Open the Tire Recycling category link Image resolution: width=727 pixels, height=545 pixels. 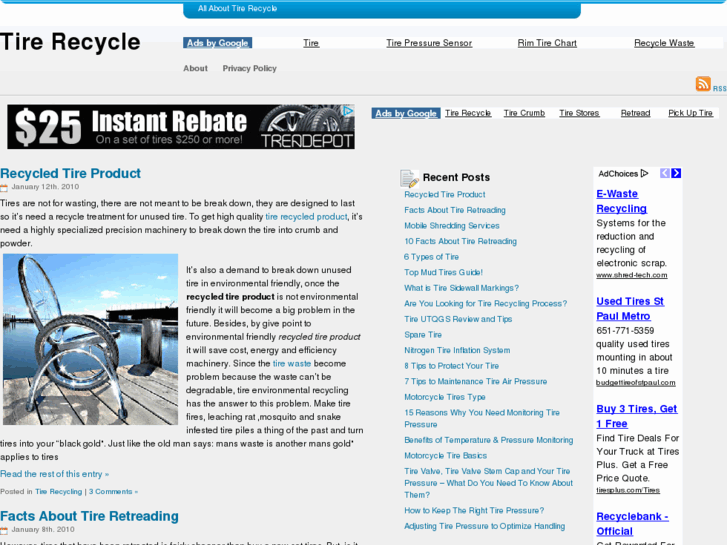(x=58, y=492)
